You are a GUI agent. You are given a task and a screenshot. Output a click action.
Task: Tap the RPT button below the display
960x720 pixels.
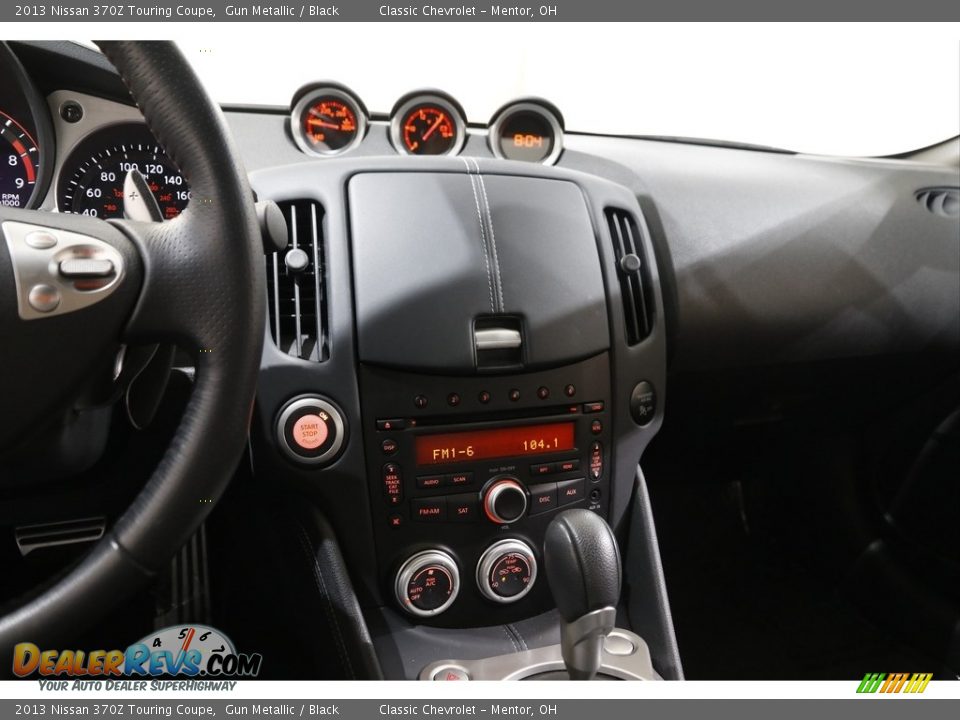click(x=542, y=470)
